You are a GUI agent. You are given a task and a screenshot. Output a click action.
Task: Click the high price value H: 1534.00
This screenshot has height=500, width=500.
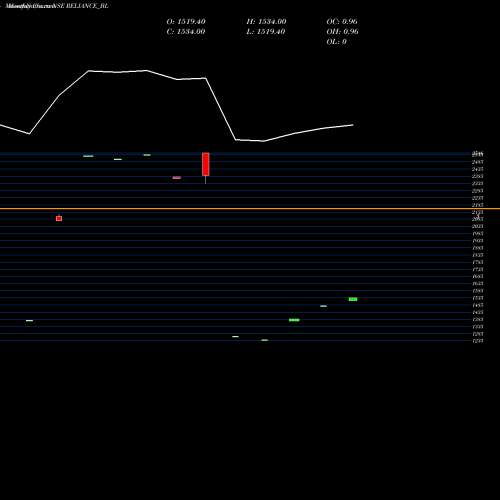tap(266, 22)
